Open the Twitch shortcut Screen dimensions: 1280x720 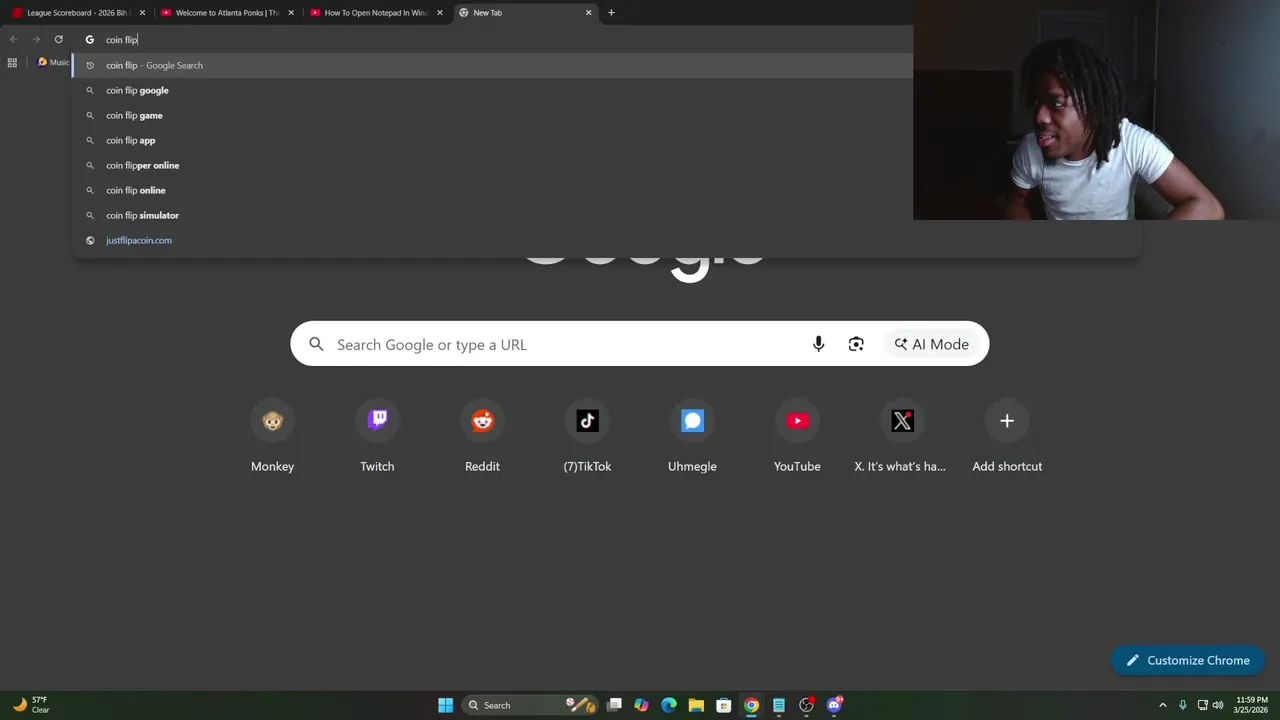(x=377, y=437)
